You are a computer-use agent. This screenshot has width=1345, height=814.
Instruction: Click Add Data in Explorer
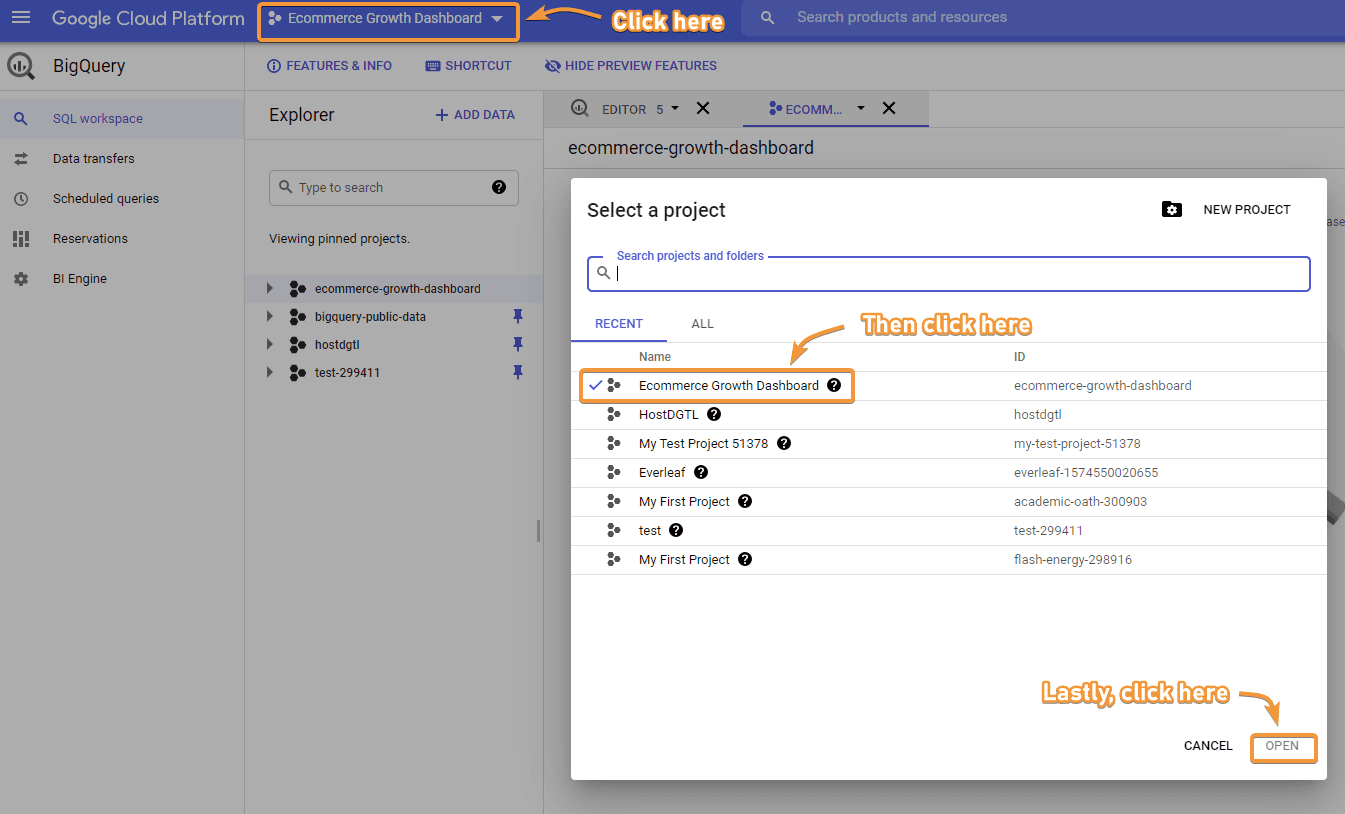click(x=475, y=115)
